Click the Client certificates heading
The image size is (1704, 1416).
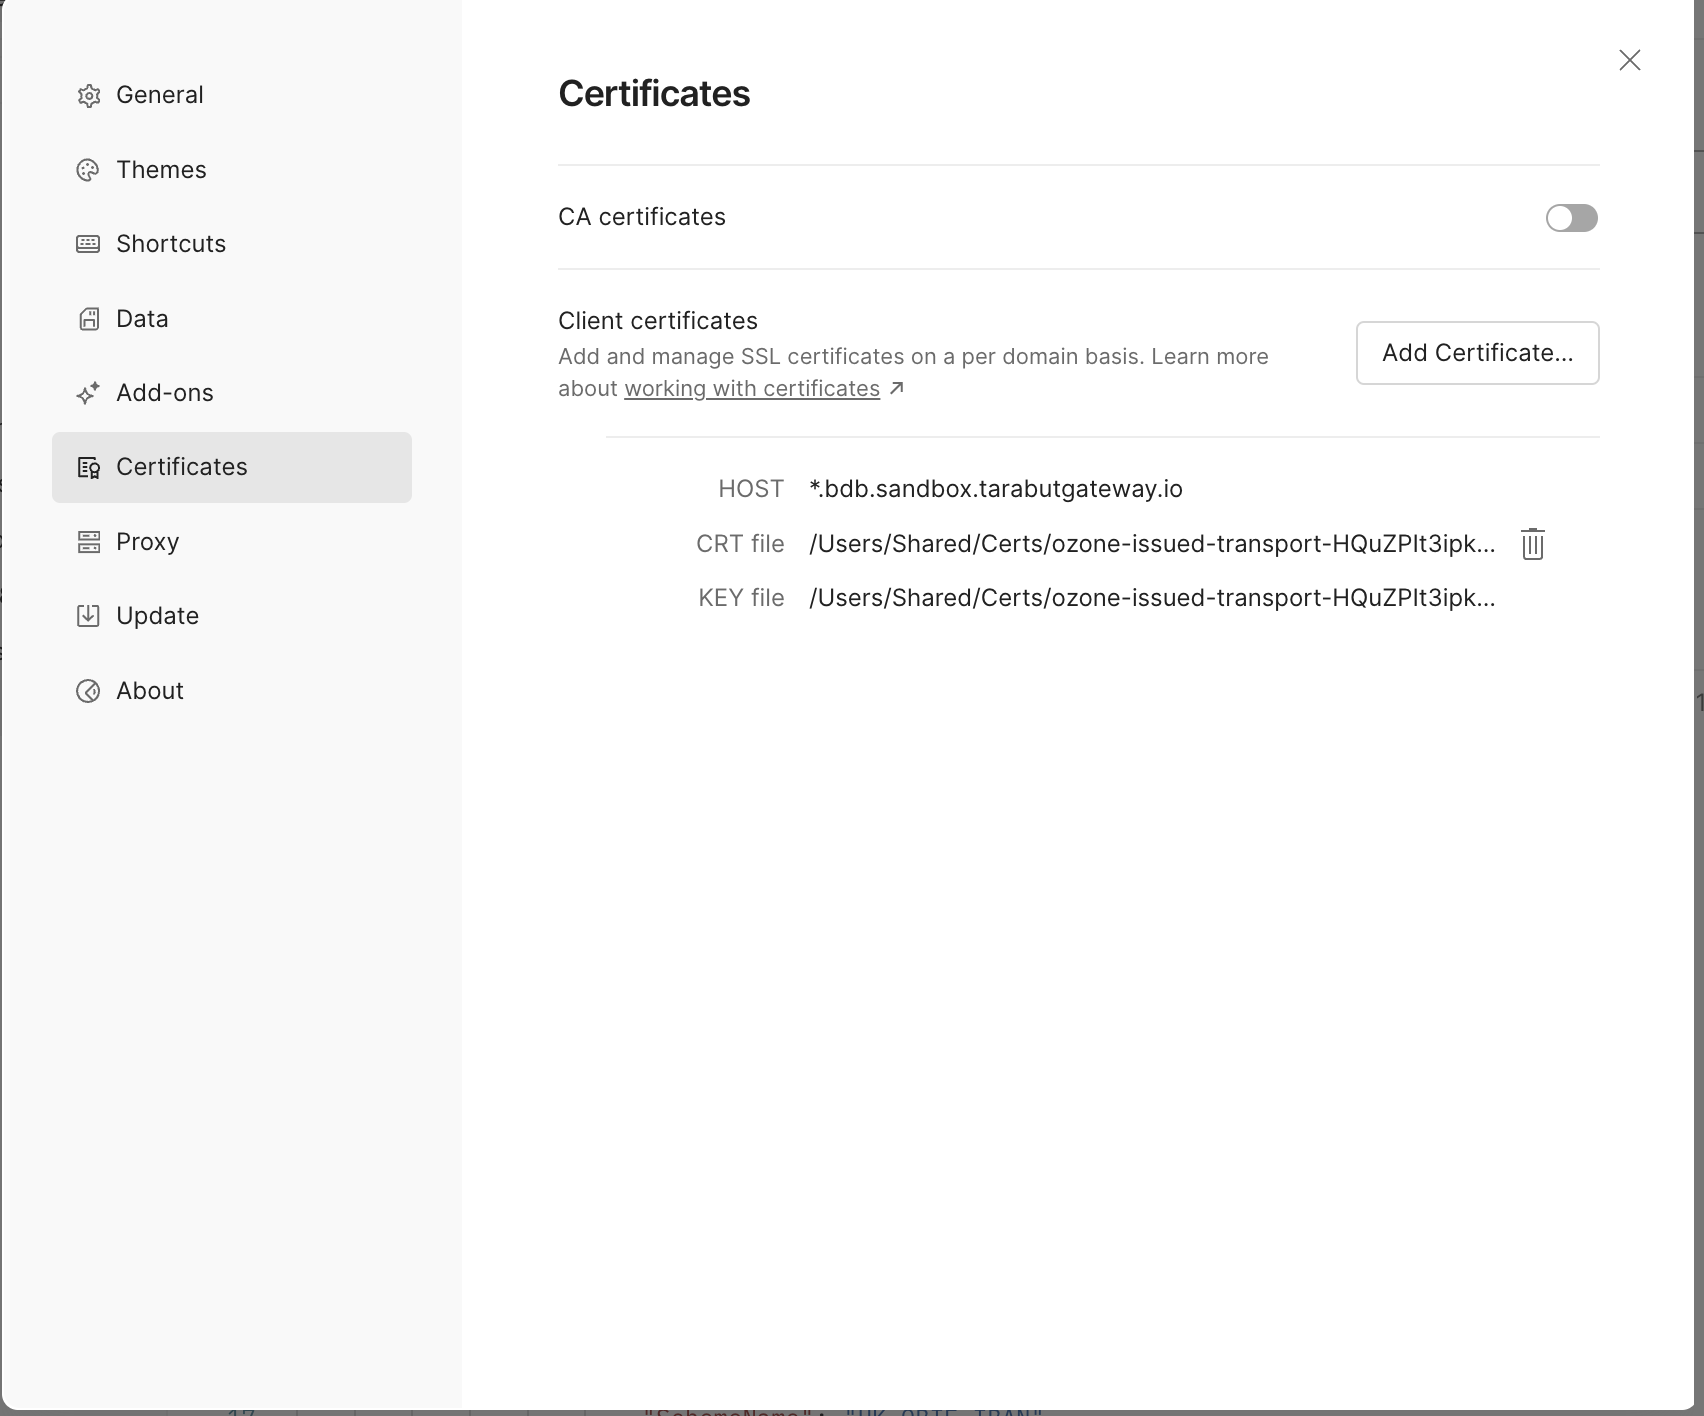[x=658, y=321]
